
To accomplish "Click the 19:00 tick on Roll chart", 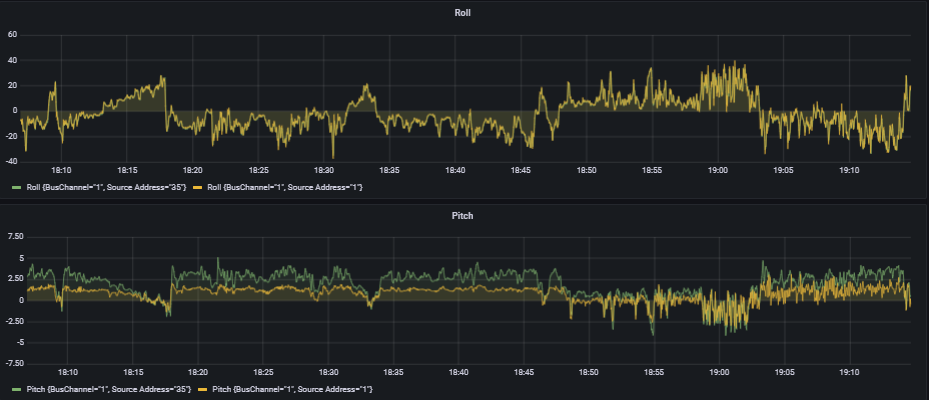I will tap(718, 170).
